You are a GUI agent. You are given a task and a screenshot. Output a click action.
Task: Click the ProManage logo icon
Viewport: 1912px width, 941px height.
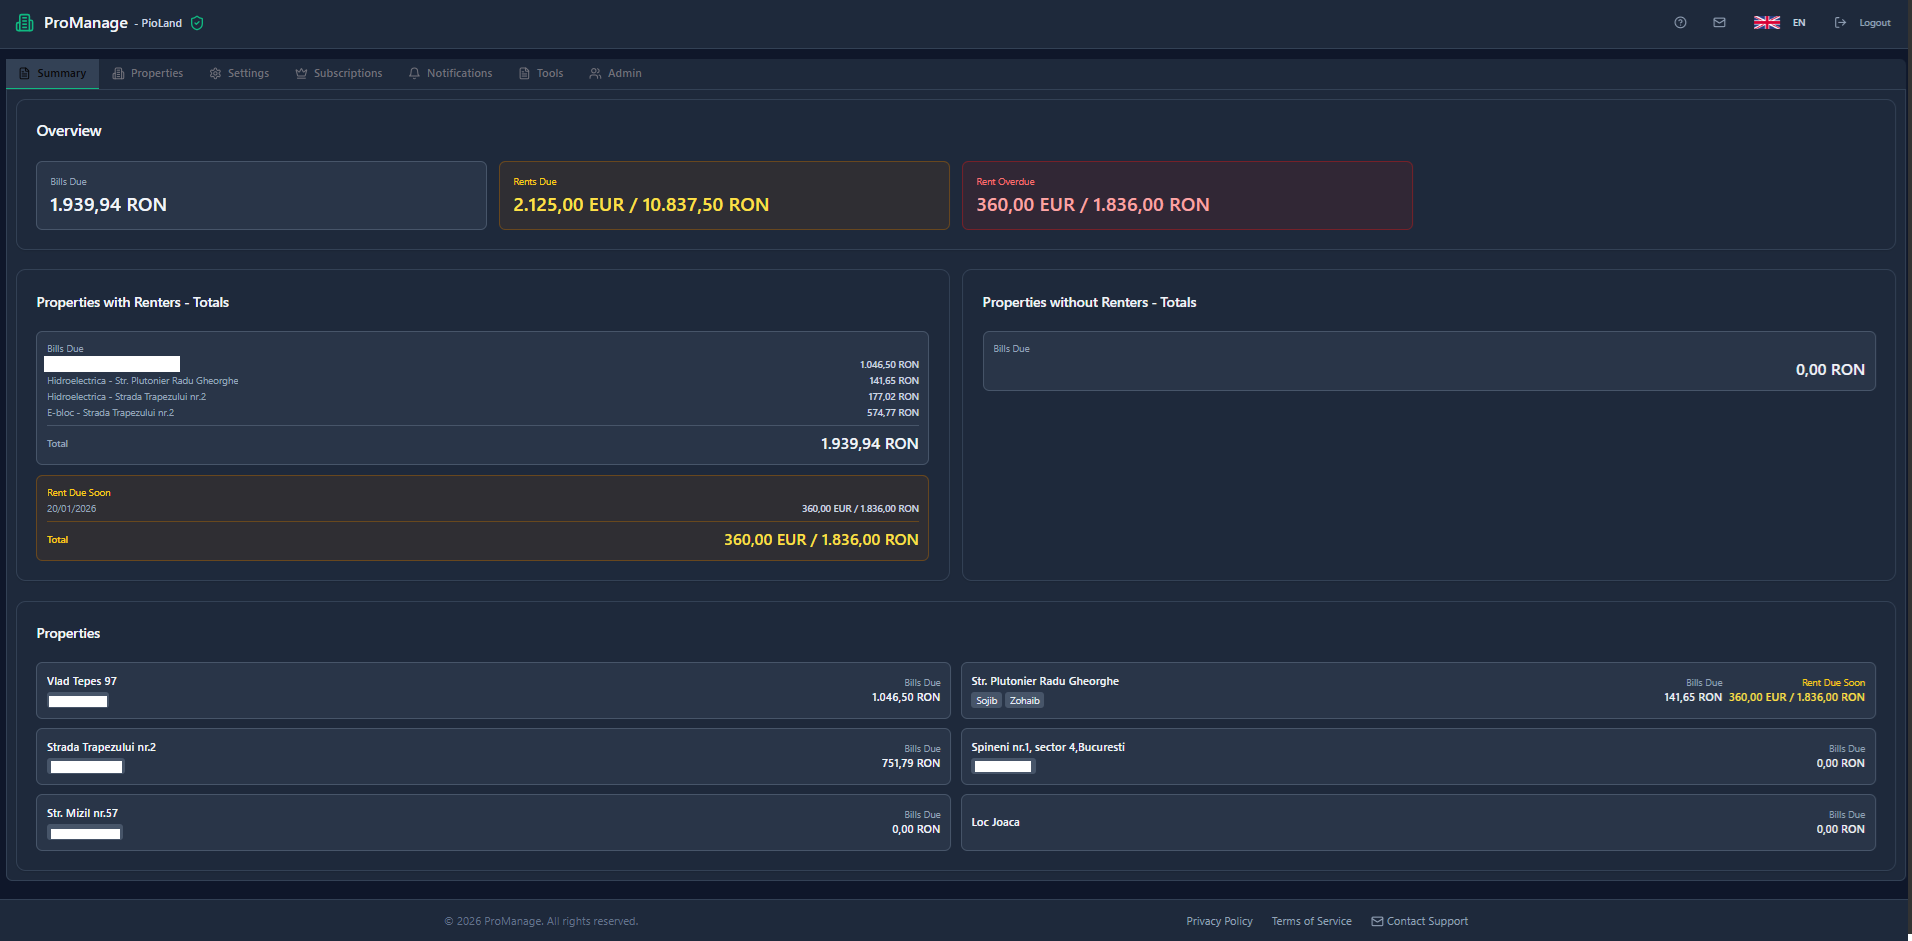pos(23,22)
